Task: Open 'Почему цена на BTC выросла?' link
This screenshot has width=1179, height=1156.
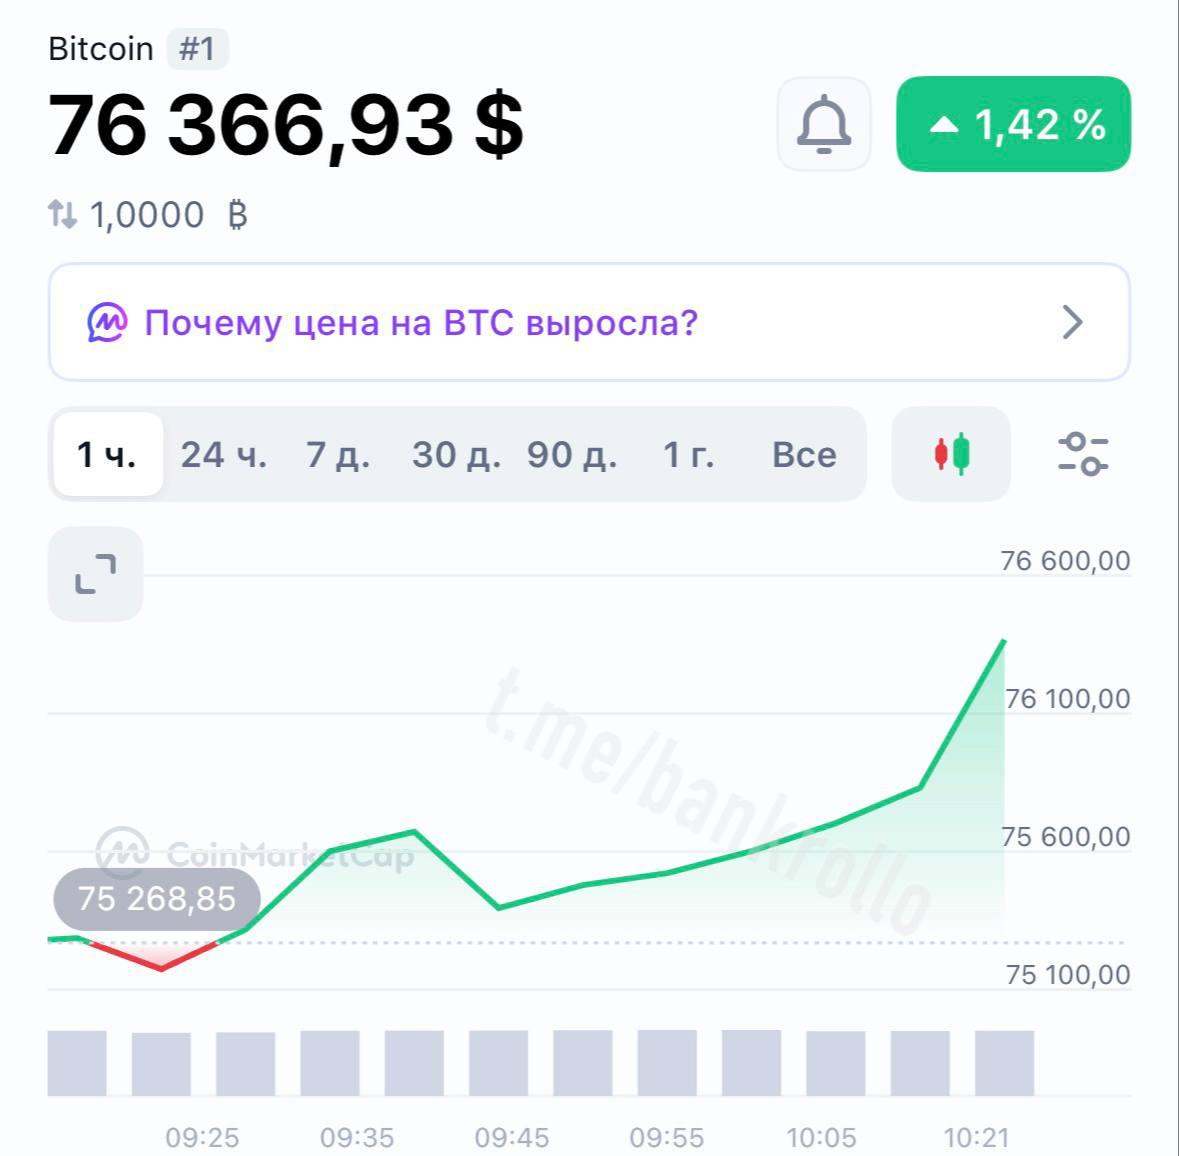Action: pos(589,323)
